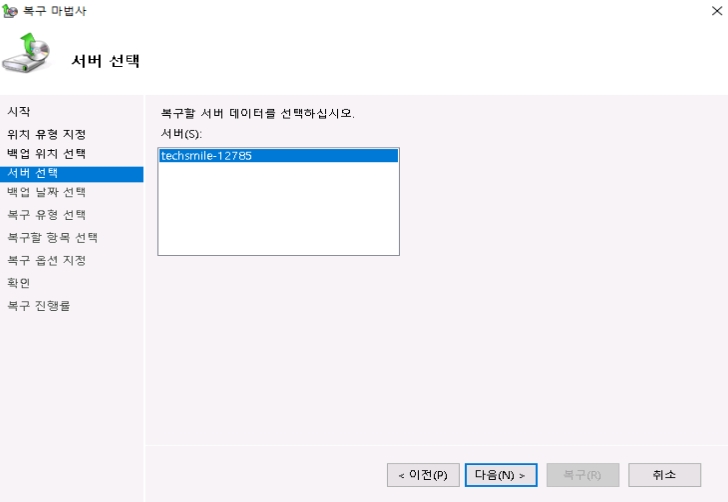Click the small wizard icon in title bar
The image size is (728, 502).
10,11
